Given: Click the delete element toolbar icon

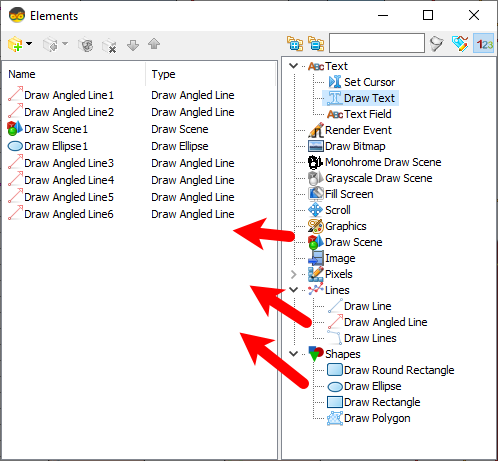Looking at the screenshot, I should (x=109, y=45).
